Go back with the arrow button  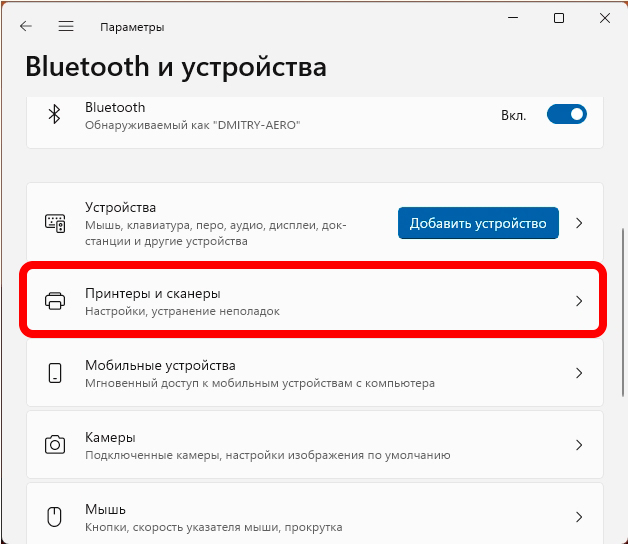tap(26, 26)
